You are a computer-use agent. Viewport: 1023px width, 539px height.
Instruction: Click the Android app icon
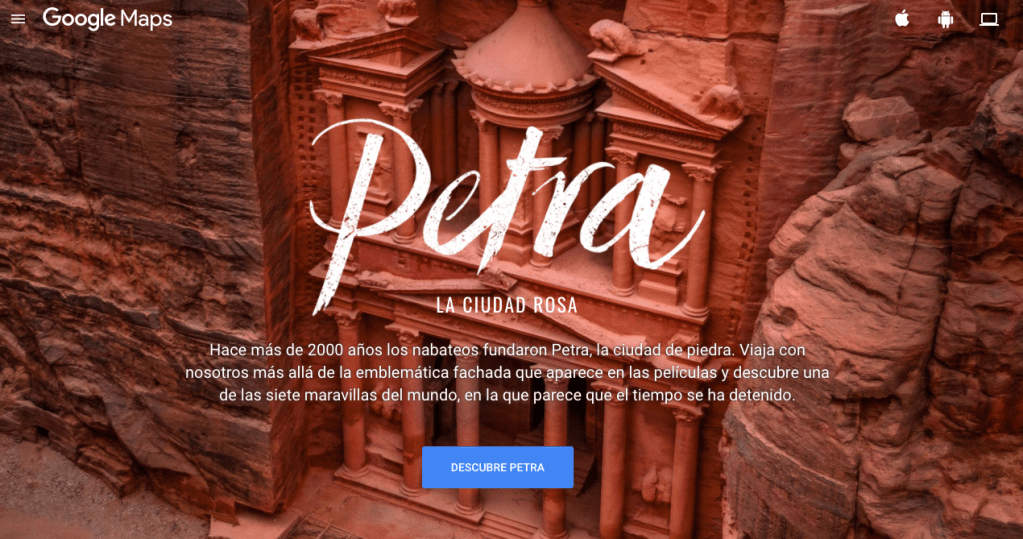pyautogui.click(x=945, y=19)
